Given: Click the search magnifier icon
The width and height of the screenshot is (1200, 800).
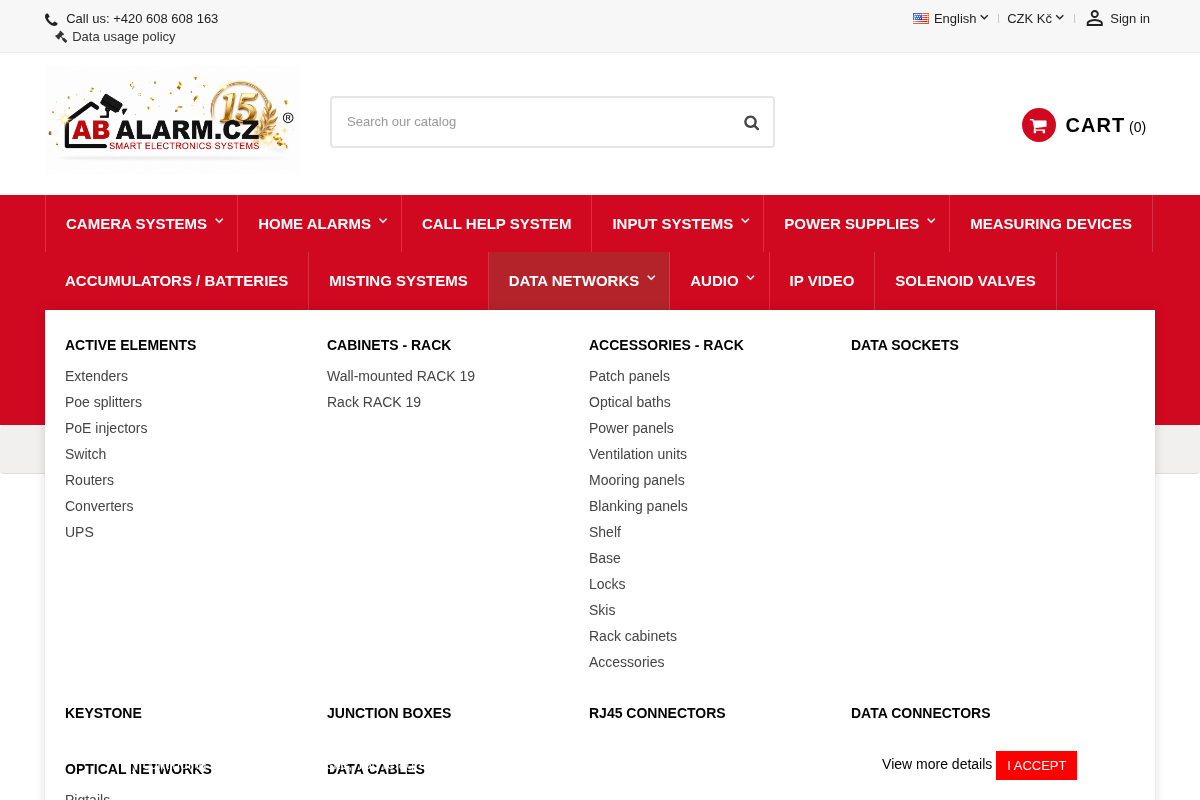Looking at the screenshot, I should [x=751, y=122].
